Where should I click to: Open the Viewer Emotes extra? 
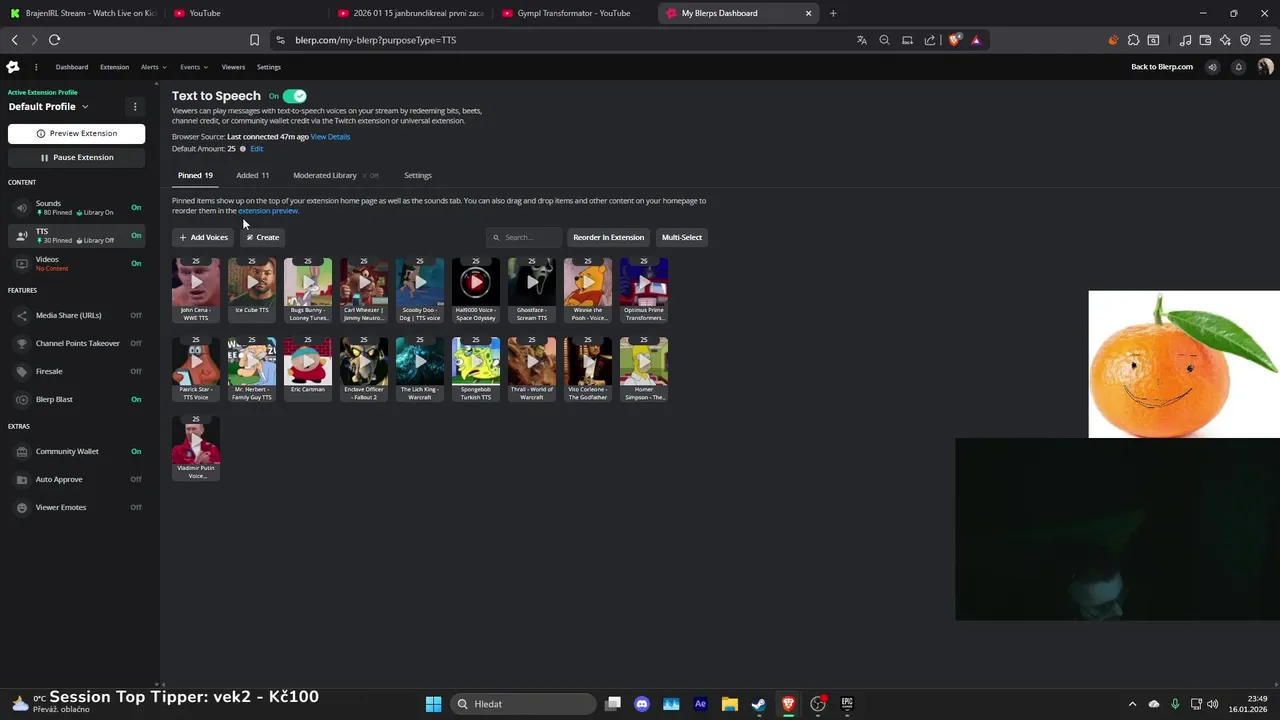pyautogui.click(x=76, y=507)
